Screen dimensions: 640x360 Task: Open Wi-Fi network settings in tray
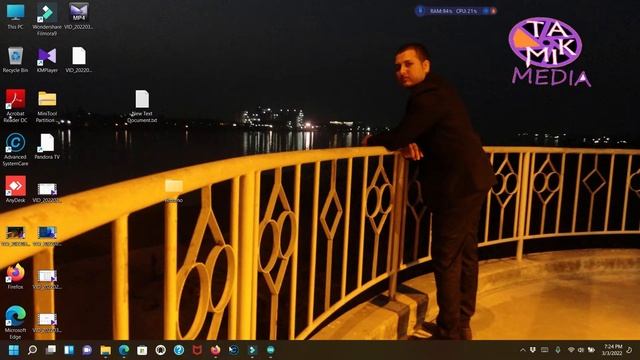click(571, 350)
